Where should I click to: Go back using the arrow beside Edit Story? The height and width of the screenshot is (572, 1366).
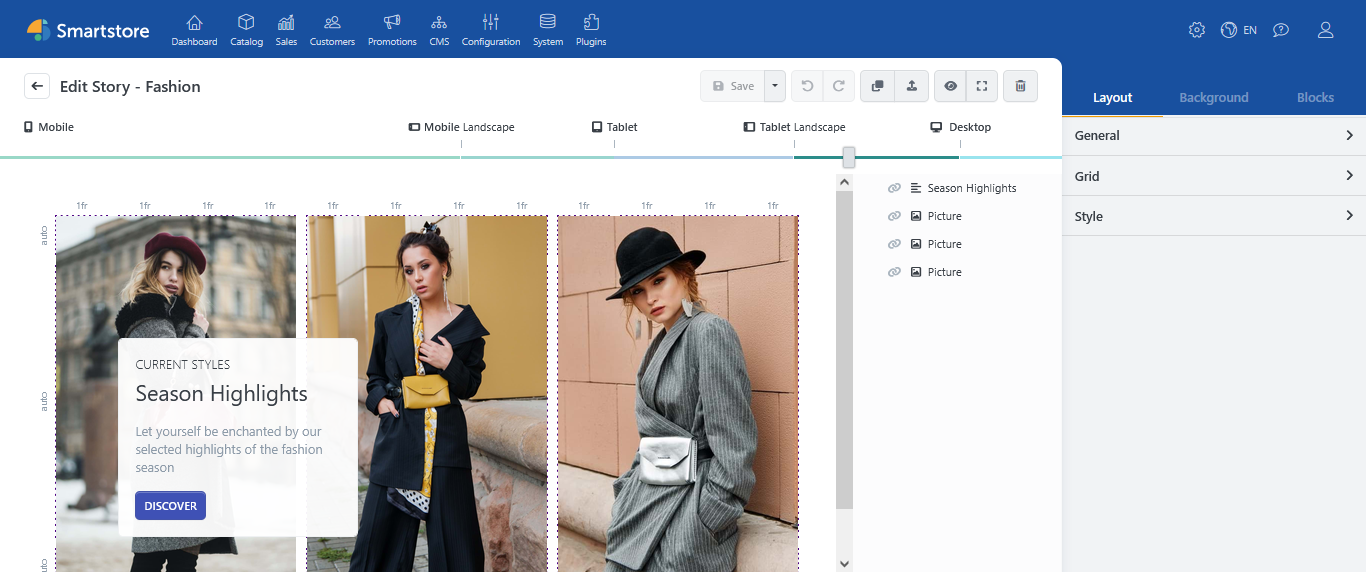pyautogui.click(x=37, y=86)
